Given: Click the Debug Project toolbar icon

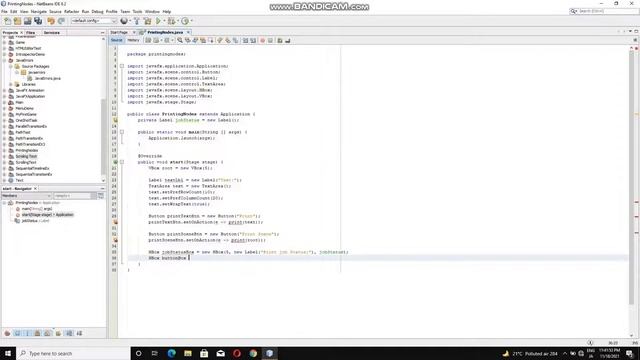Looking at the screenshot, I should [171, 21].
